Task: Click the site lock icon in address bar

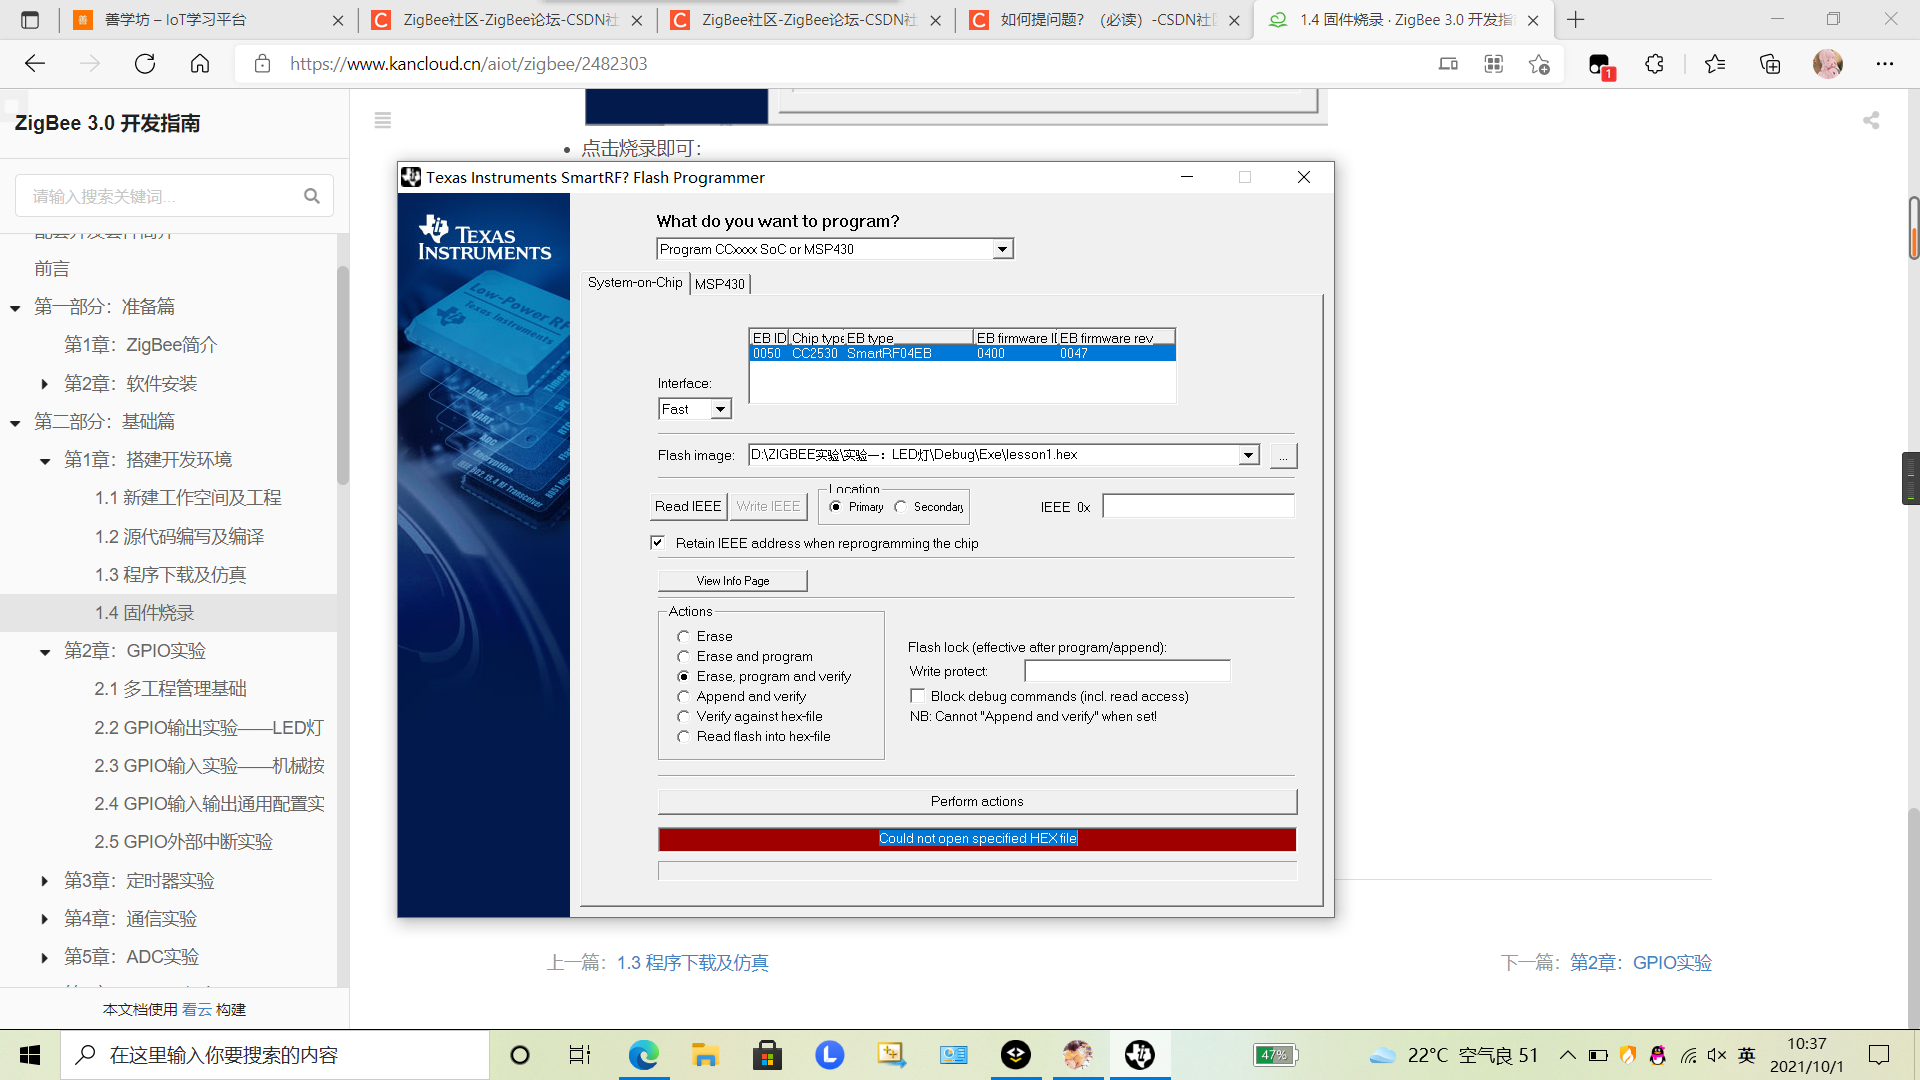Action: pos(262,64)
